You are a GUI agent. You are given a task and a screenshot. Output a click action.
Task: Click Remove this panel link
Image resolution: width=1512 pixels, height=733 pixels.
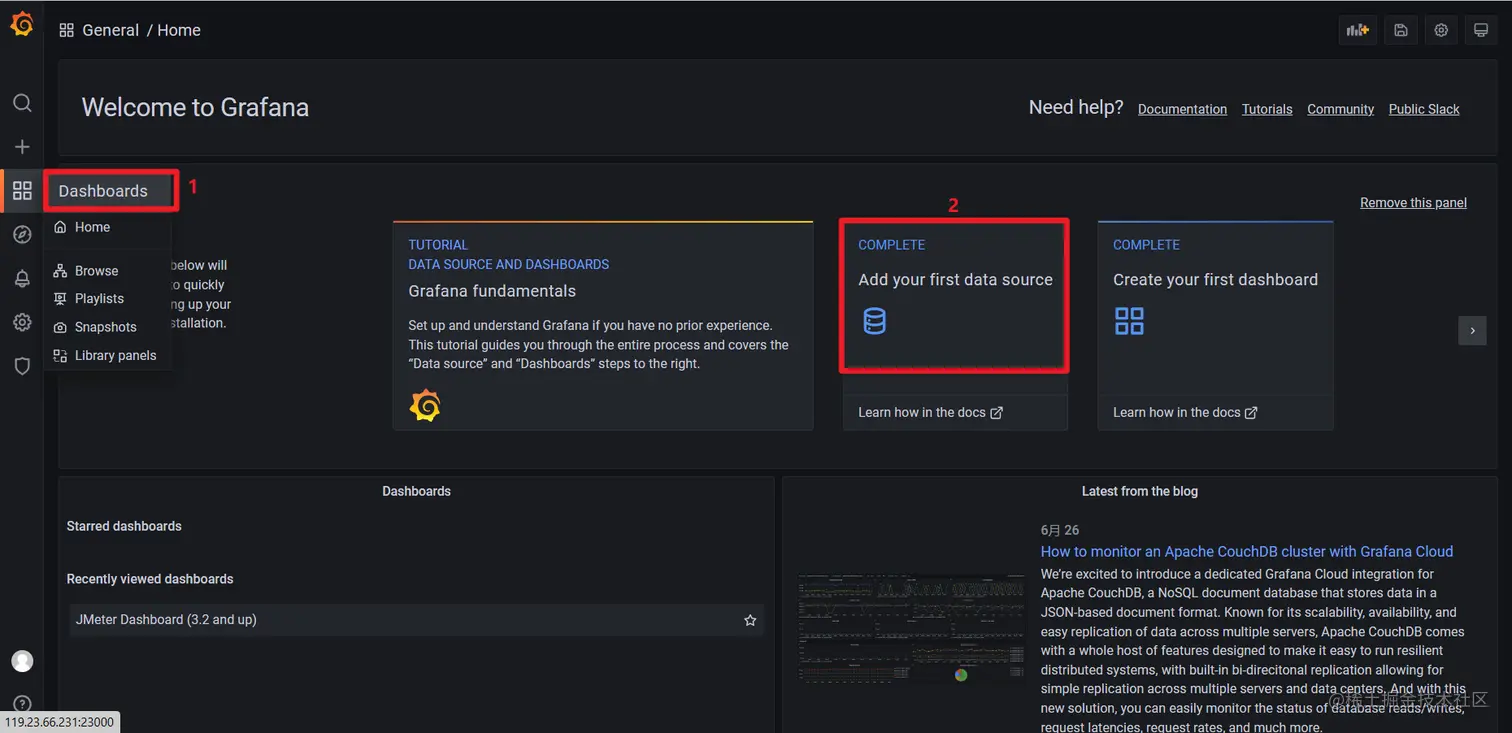point(1413,202)
